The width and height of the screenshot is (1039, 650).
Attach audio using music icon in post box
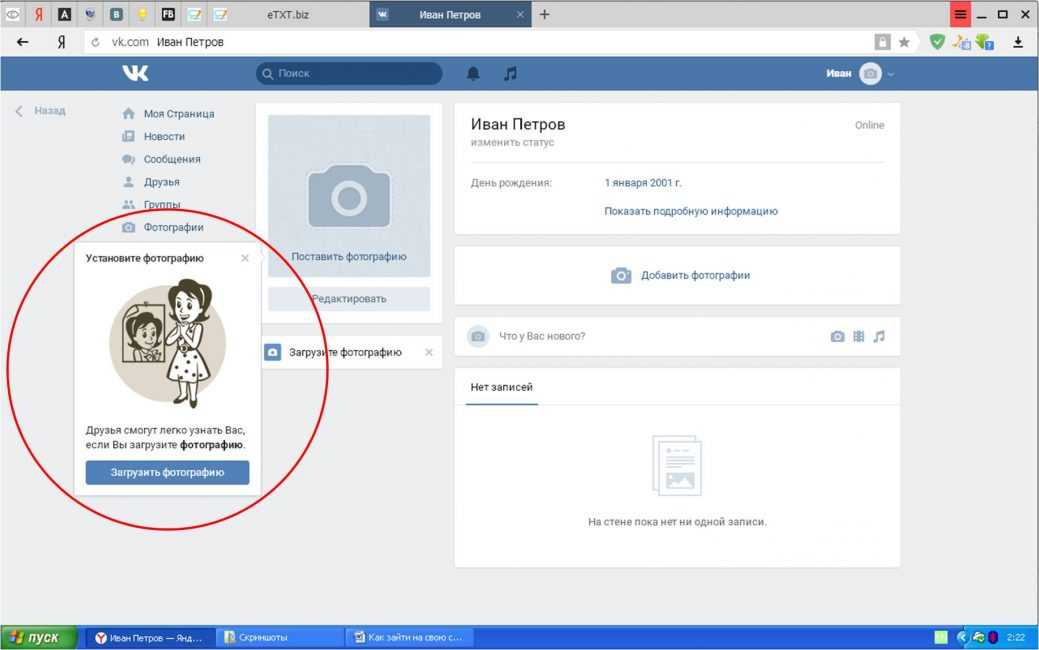[879, 336]
